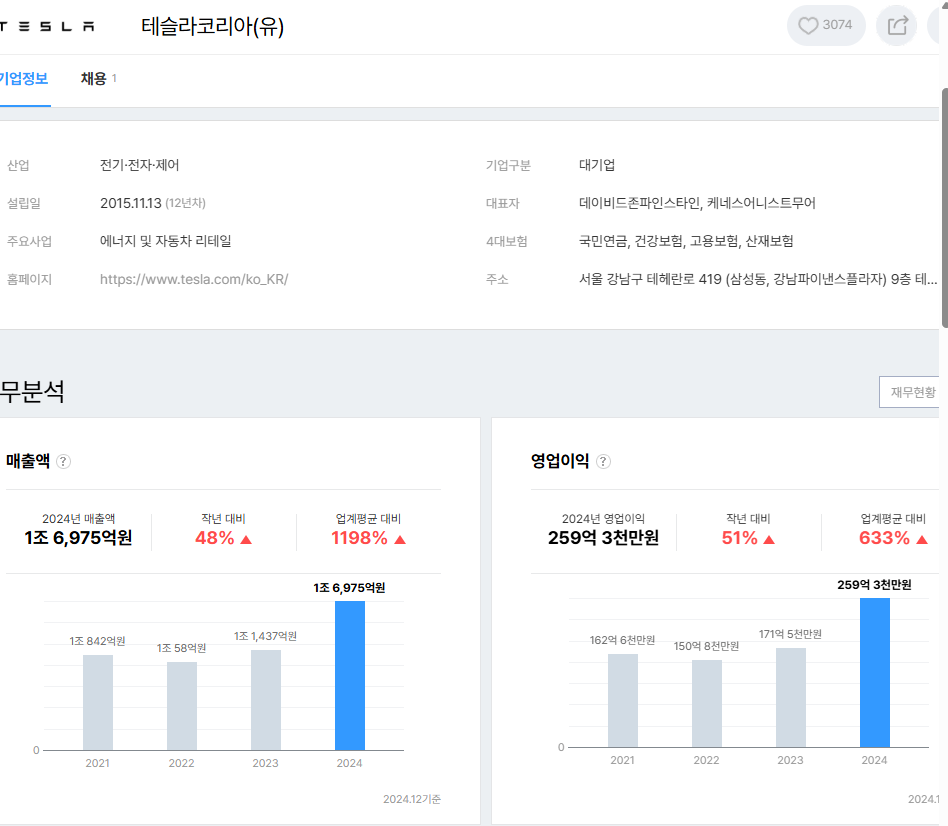
Task: Click the heart favorite button showing 3074
Action: [x=826, y=25]
